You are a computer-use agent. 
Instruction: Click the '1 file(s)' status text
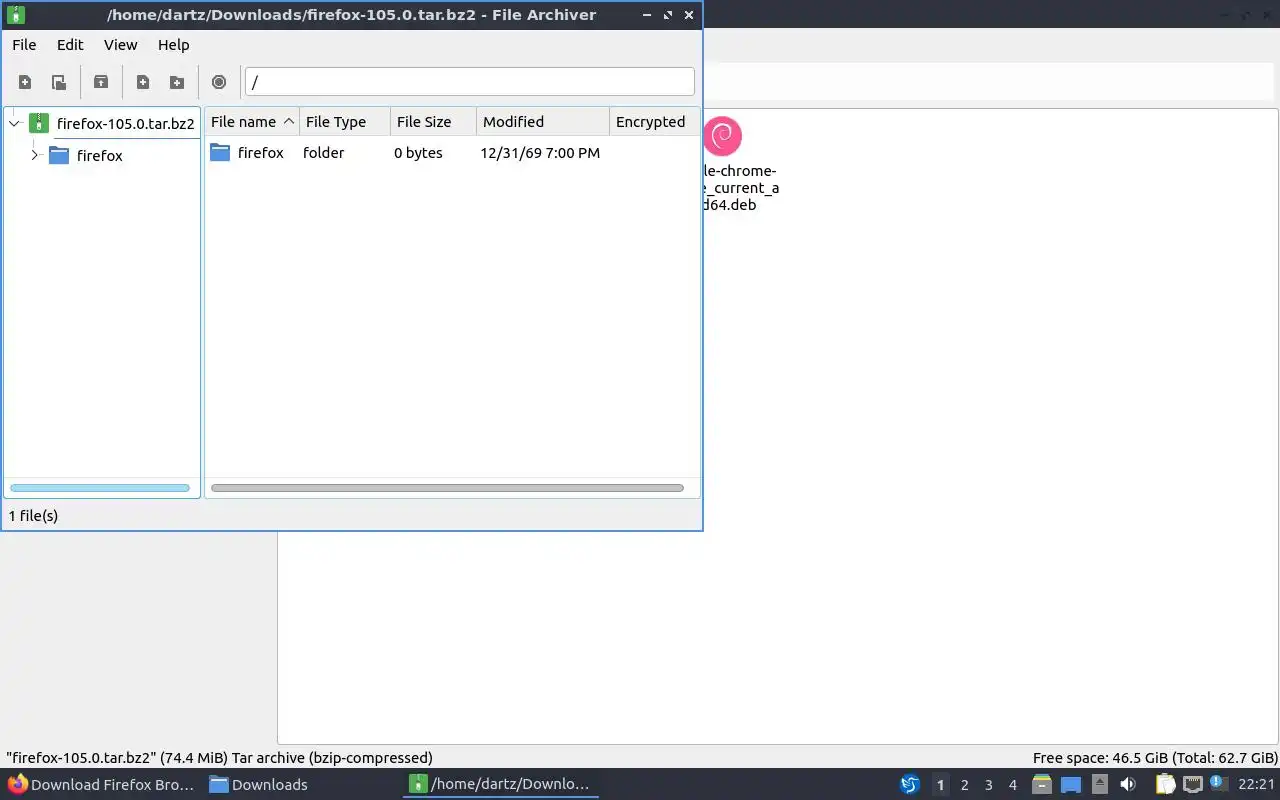pyautogui.click(x=33, y=516)
